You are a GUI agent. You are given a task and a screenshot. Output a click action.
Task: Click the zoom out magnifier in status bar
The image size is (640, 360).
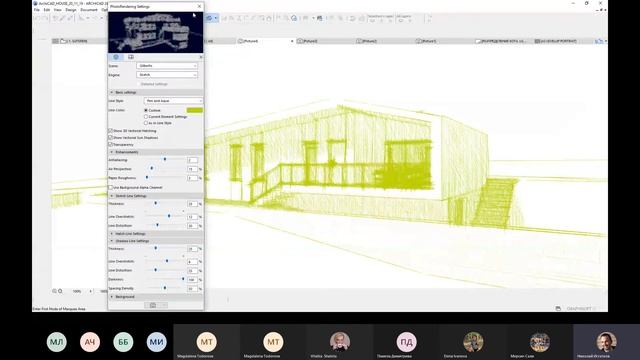pyautogui.click(x=54, y=291)
